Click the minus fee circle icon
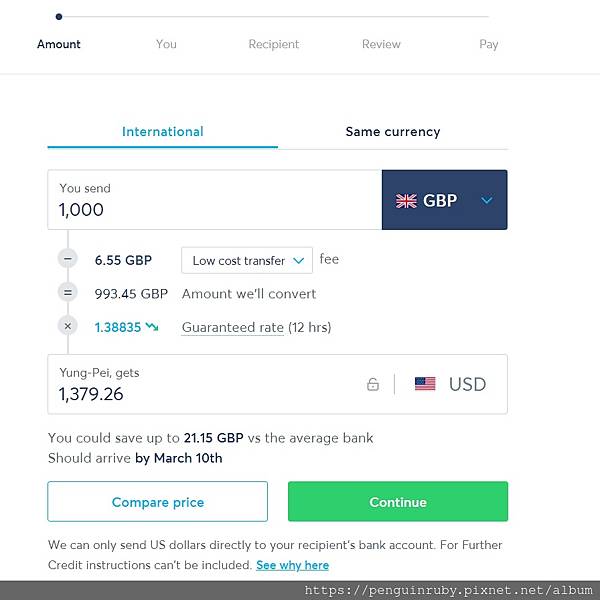This screenshot has width=600, height=600. (68, 260)
